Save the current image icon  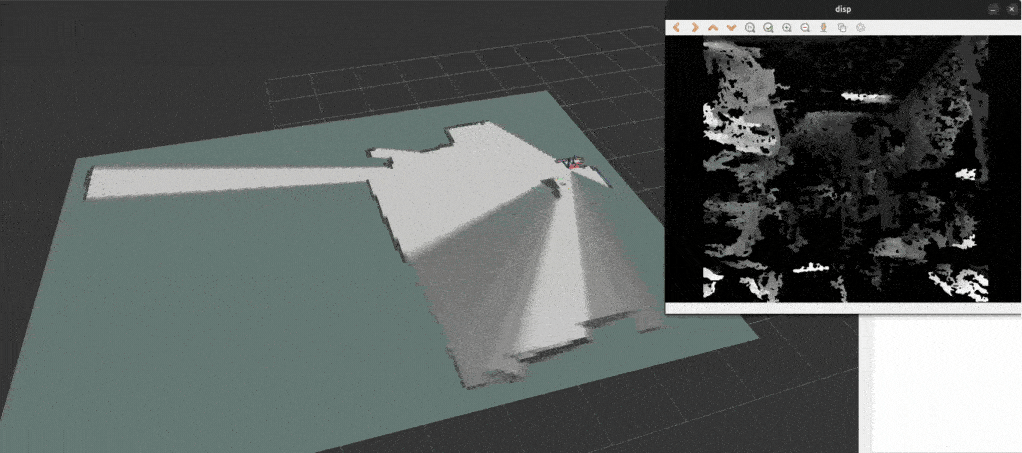[x=823, y=27]
